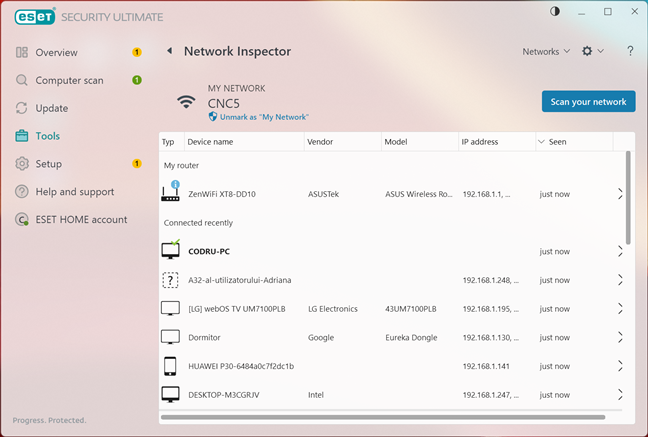
Task: Sort by Seen column header
Action: click(x=574, y=142)
